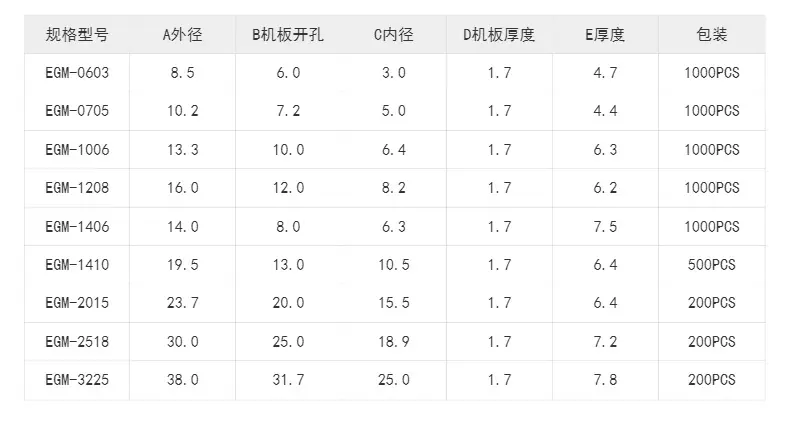Click the 规格型号 column header
Screen dimensions: 790x422
(x=77, y=35)
